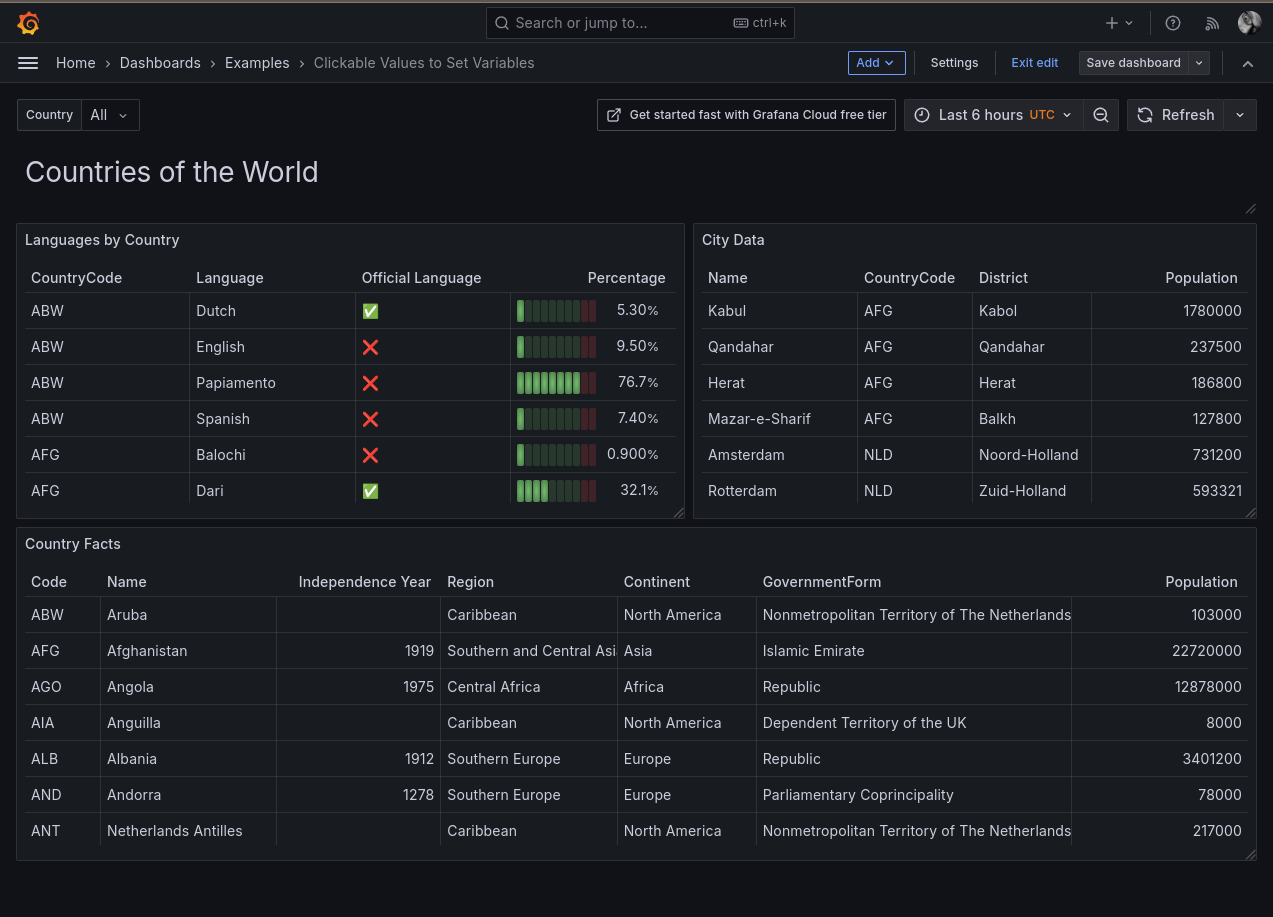Click the news RSS icon in top bar
This screenshot has height=917, width=1273.
tap(1211, 22)
